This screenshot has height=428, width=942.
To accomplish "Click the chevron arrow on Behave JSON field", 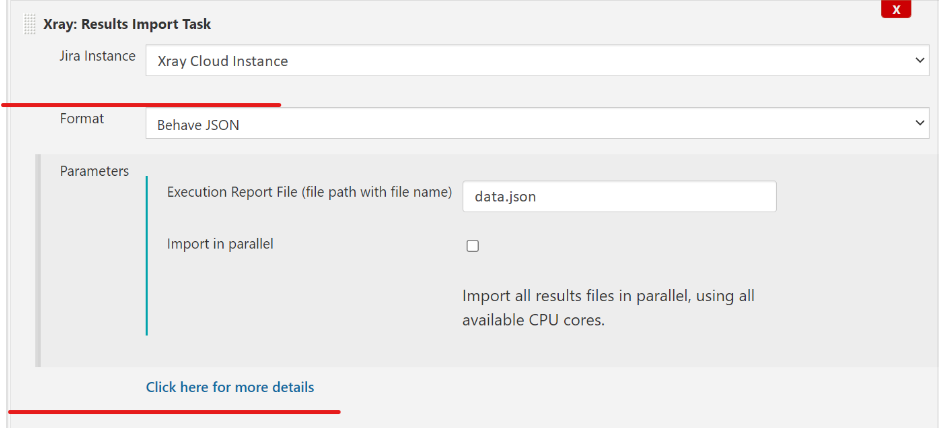I will coord(919,123).
